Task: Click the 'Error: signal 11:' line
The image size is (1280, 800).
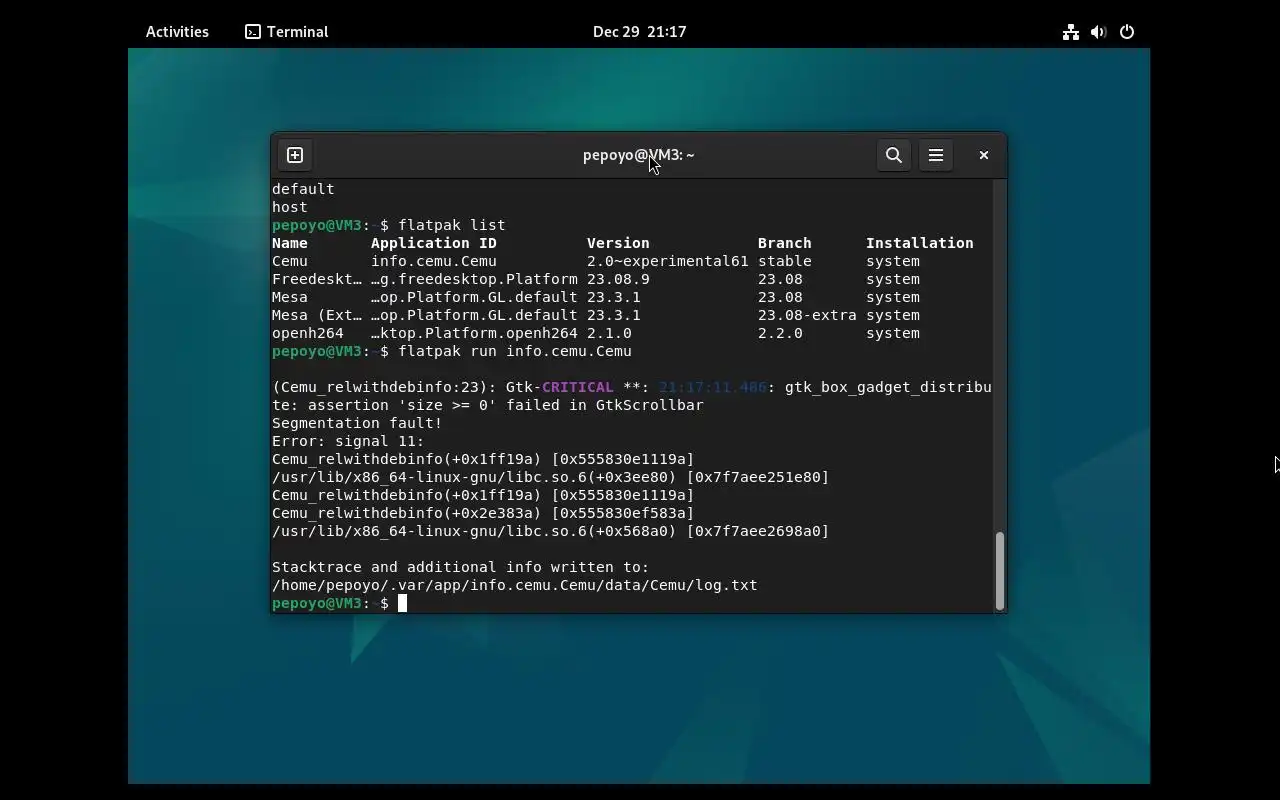Action: pyautogui.click(x=348, y=441)
